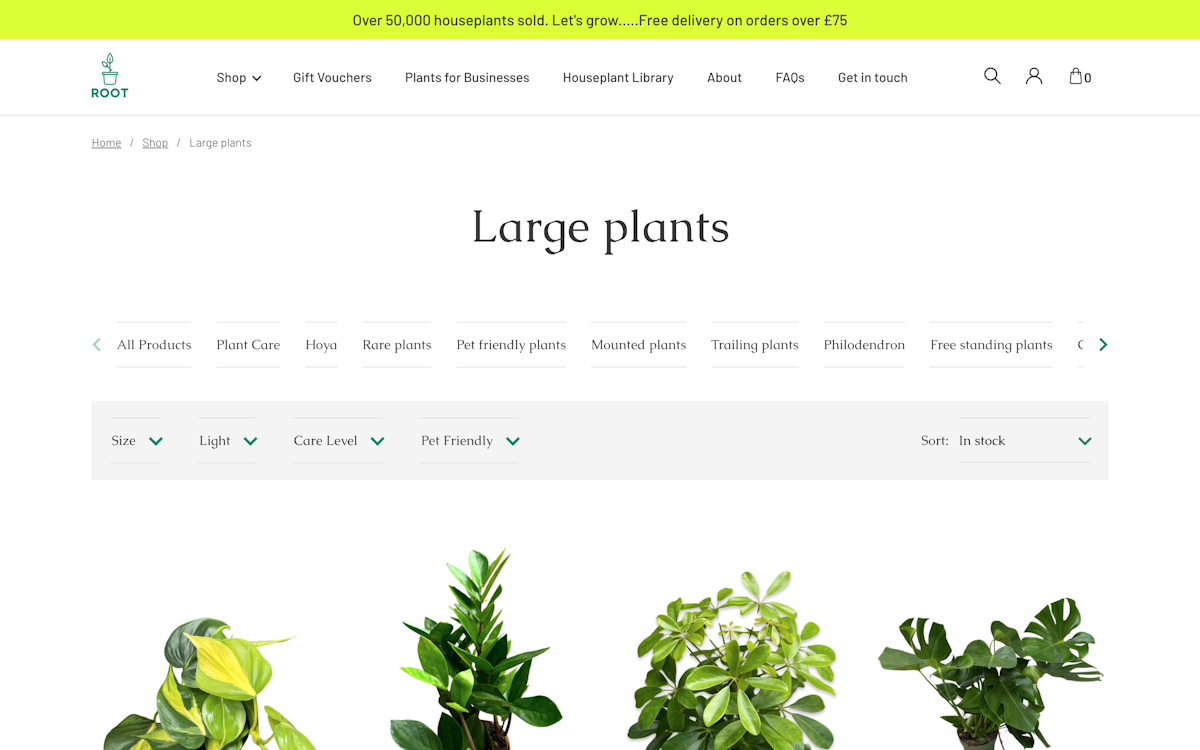Image resolution: width=1200 pixels, height=750 pixels.
Task: Open the FAQs page
Action: point(790,77)
